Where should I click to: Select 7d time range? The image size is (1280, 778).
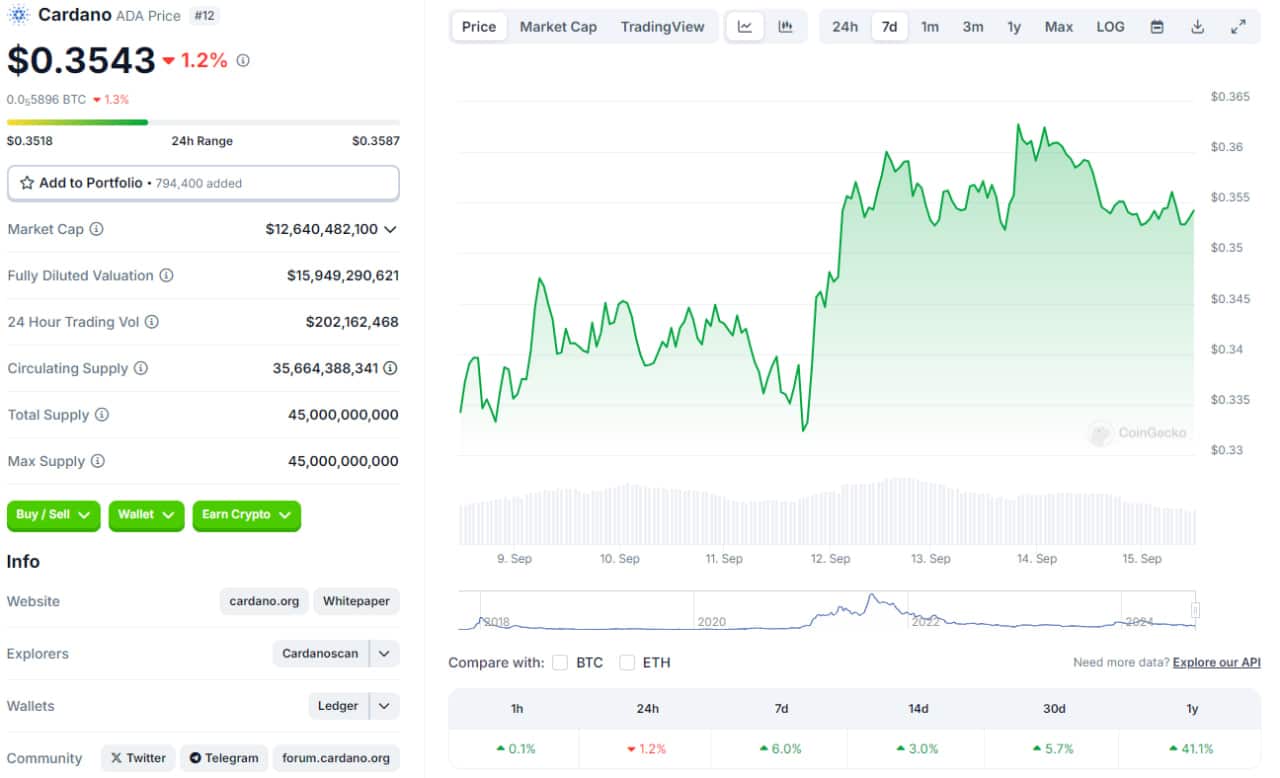[889, 27]
